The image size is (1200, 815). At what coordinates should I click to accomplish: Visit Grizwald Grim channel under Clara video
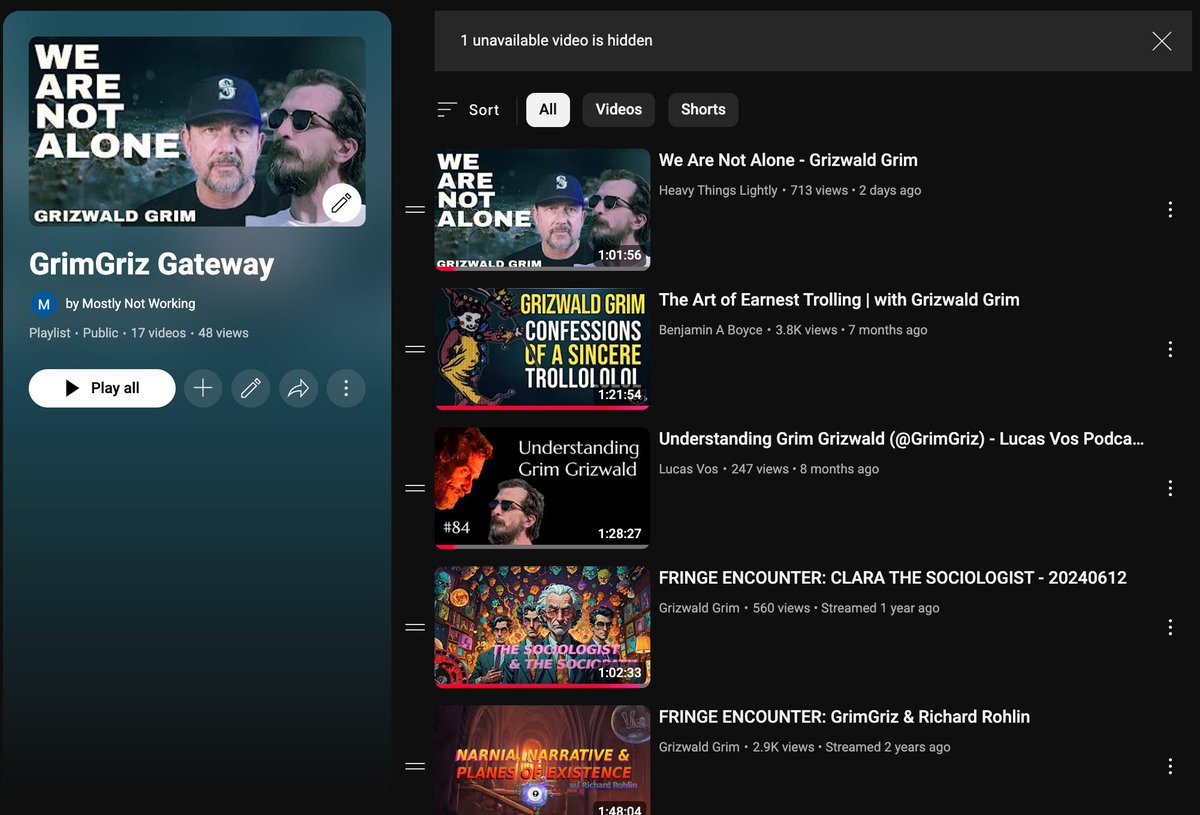click(699, 608)
